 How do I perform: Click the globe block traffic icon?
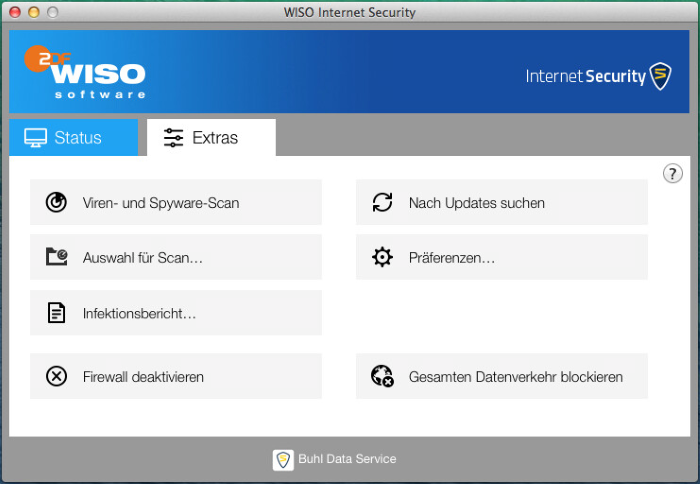point(383,376)
